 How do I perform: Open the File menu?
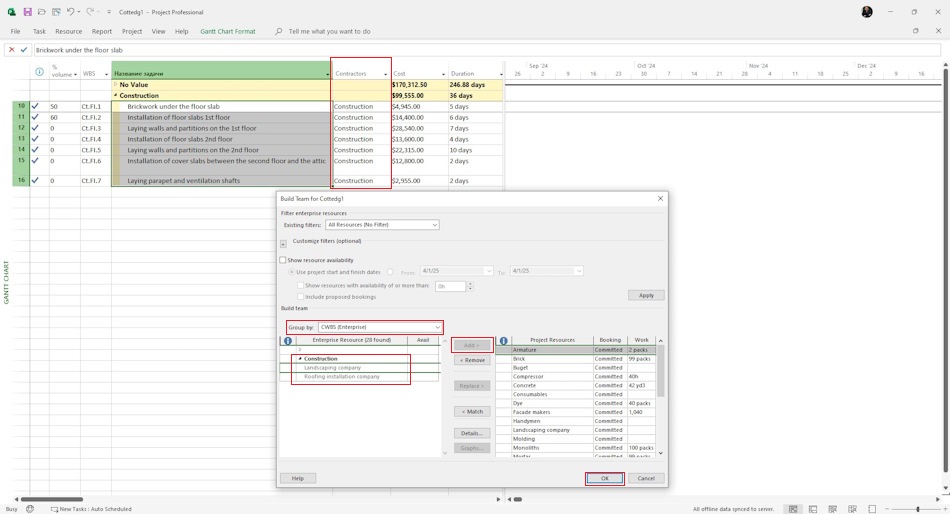[x=15, y=31]
